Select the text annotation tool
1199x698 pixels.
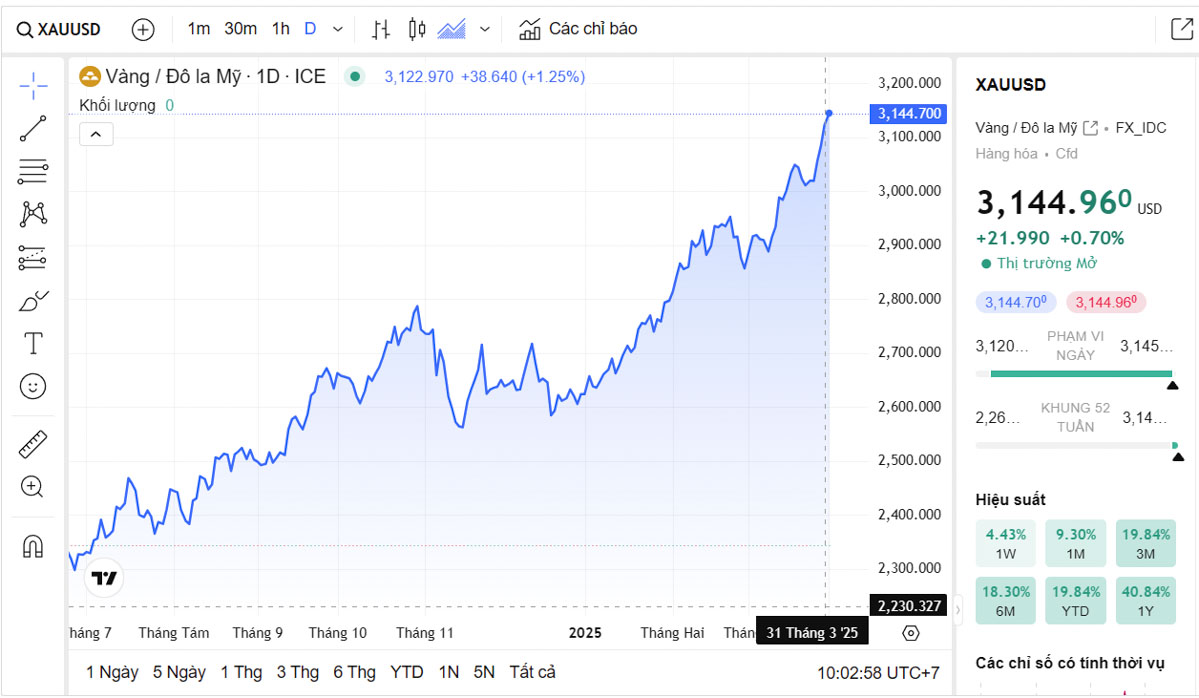pos(33,344)
